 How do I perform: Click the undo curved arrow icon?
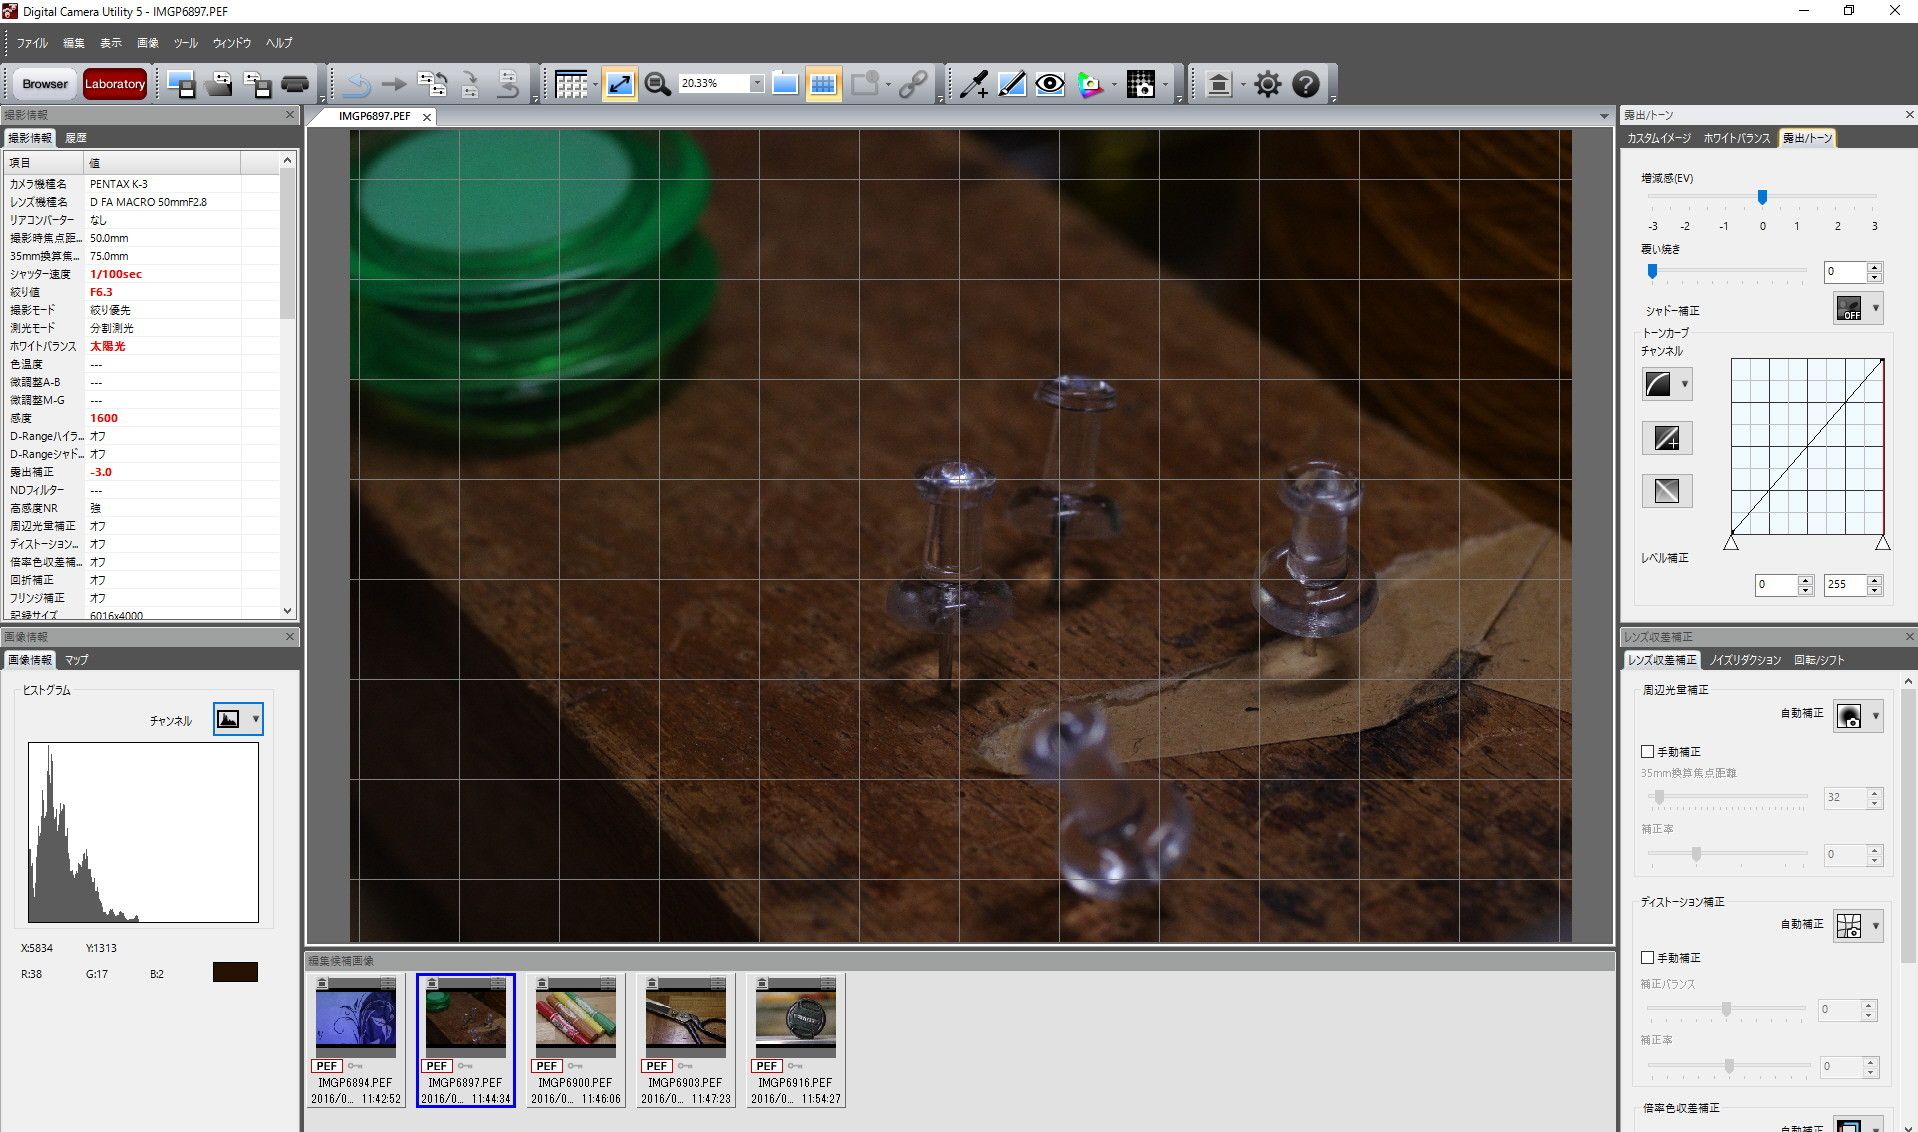click(x=357, y=85)
